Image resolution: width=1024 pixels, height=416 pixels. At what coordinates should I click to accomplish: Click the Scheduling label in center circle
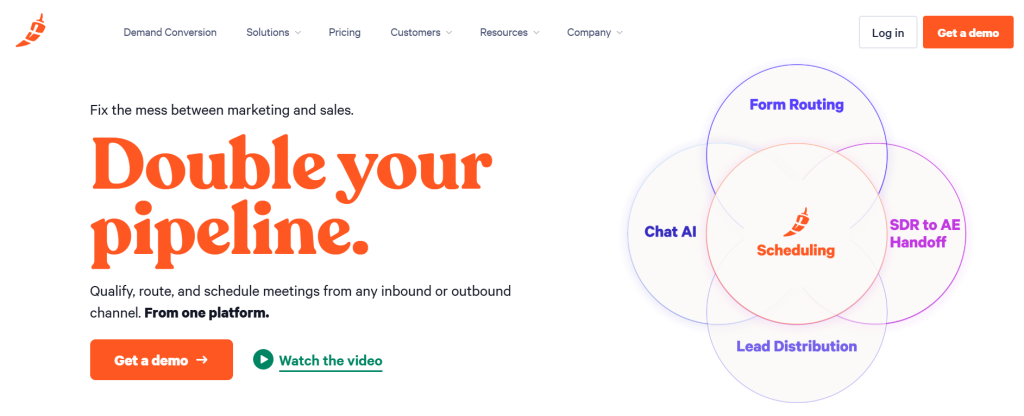point(796,250)
